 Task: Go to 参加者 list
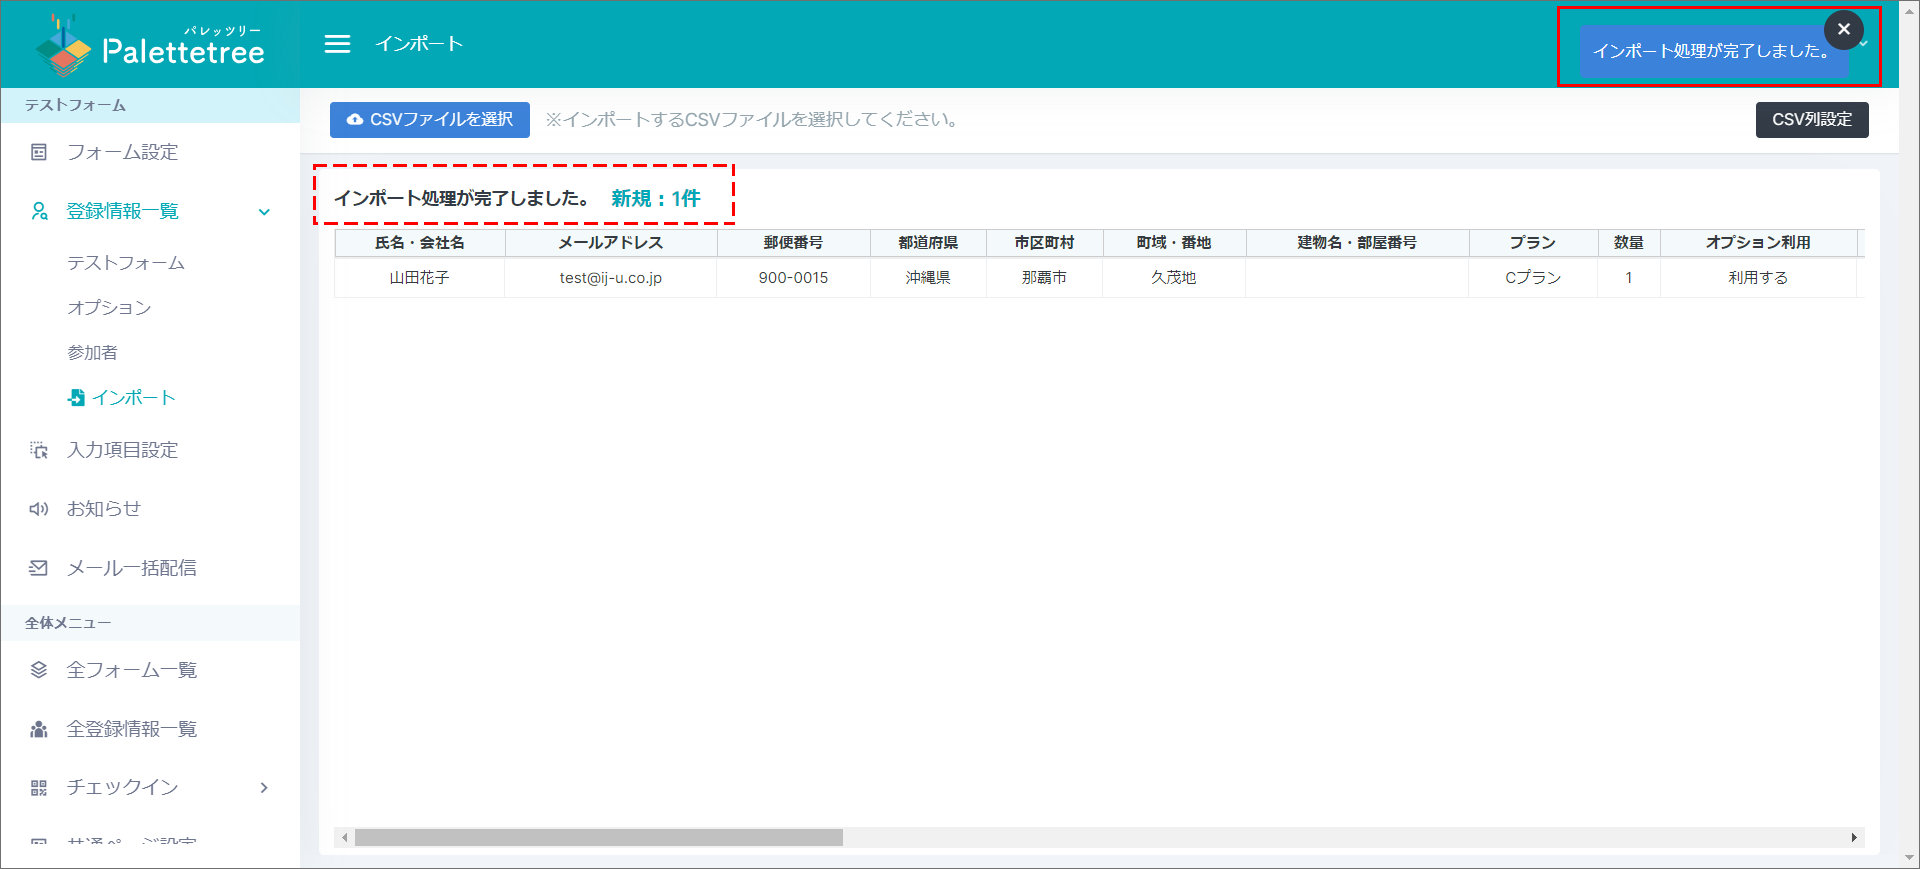pos(92,353)
